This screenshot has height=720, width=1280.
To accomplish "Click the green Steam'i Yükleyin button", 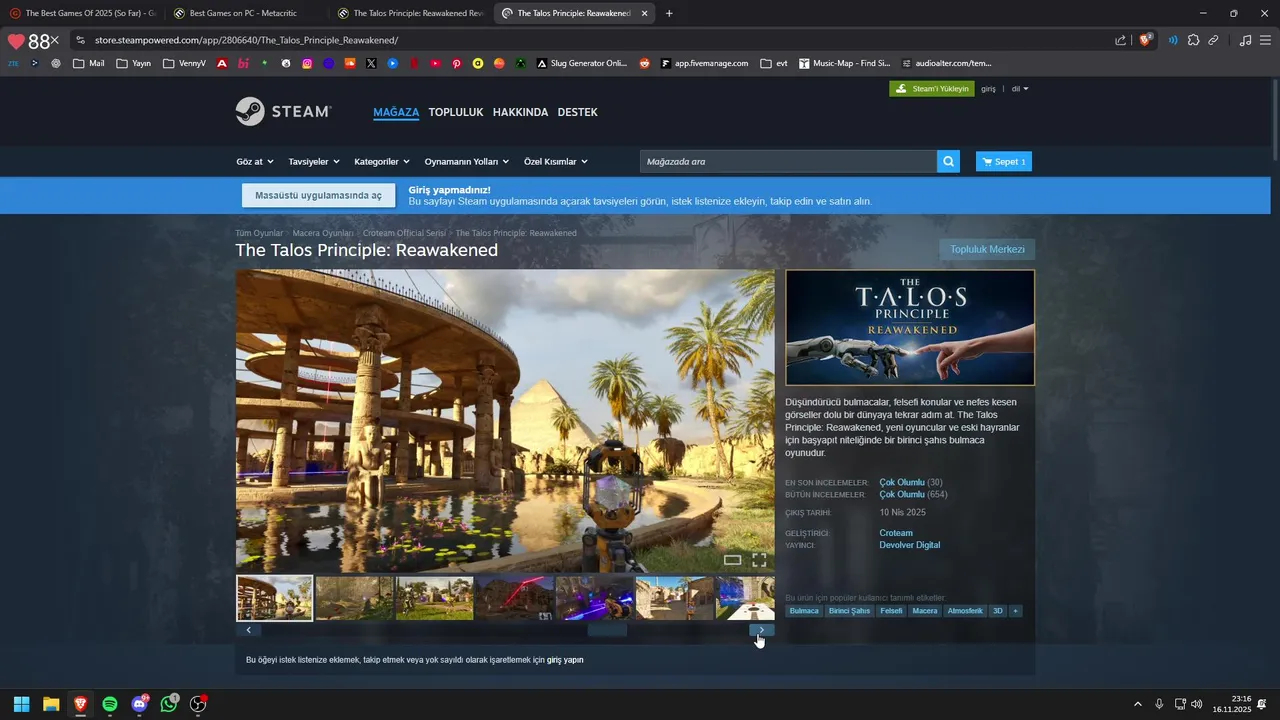I will pos(931,88).
